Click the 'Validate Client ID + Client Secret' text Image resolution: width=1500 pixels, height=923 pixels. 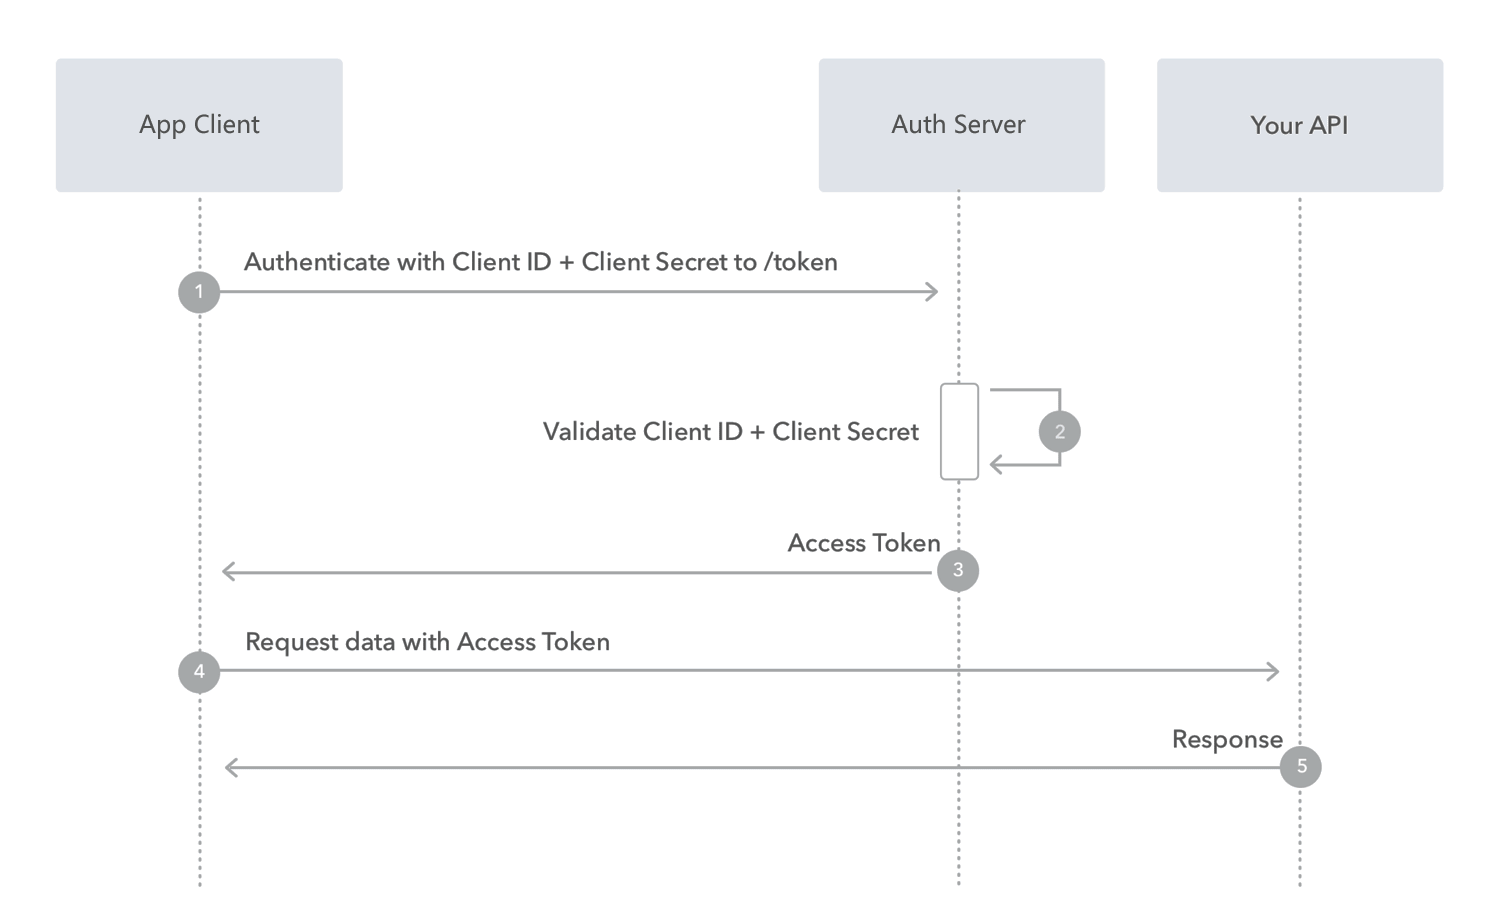point(731,432)
